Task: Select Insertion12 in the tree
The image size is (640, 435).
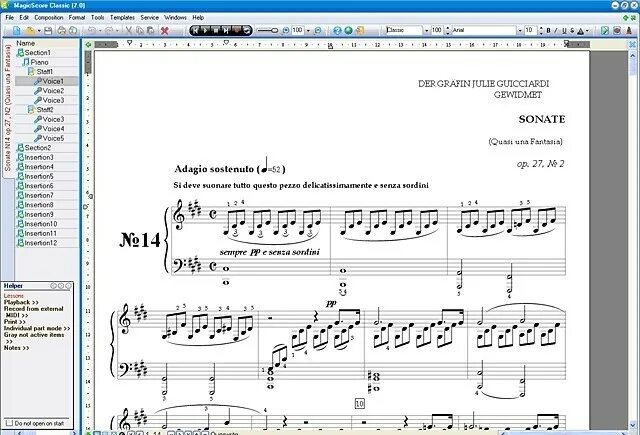Action: coord(40,243)
